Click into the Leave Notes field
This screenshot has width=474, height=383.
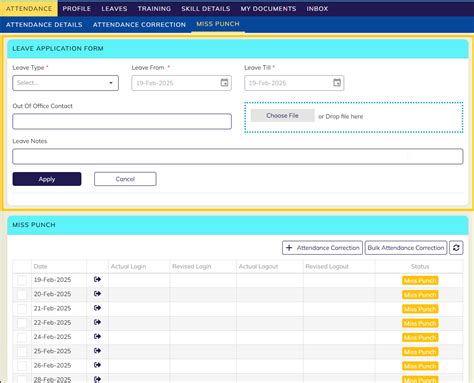(238, 157)
